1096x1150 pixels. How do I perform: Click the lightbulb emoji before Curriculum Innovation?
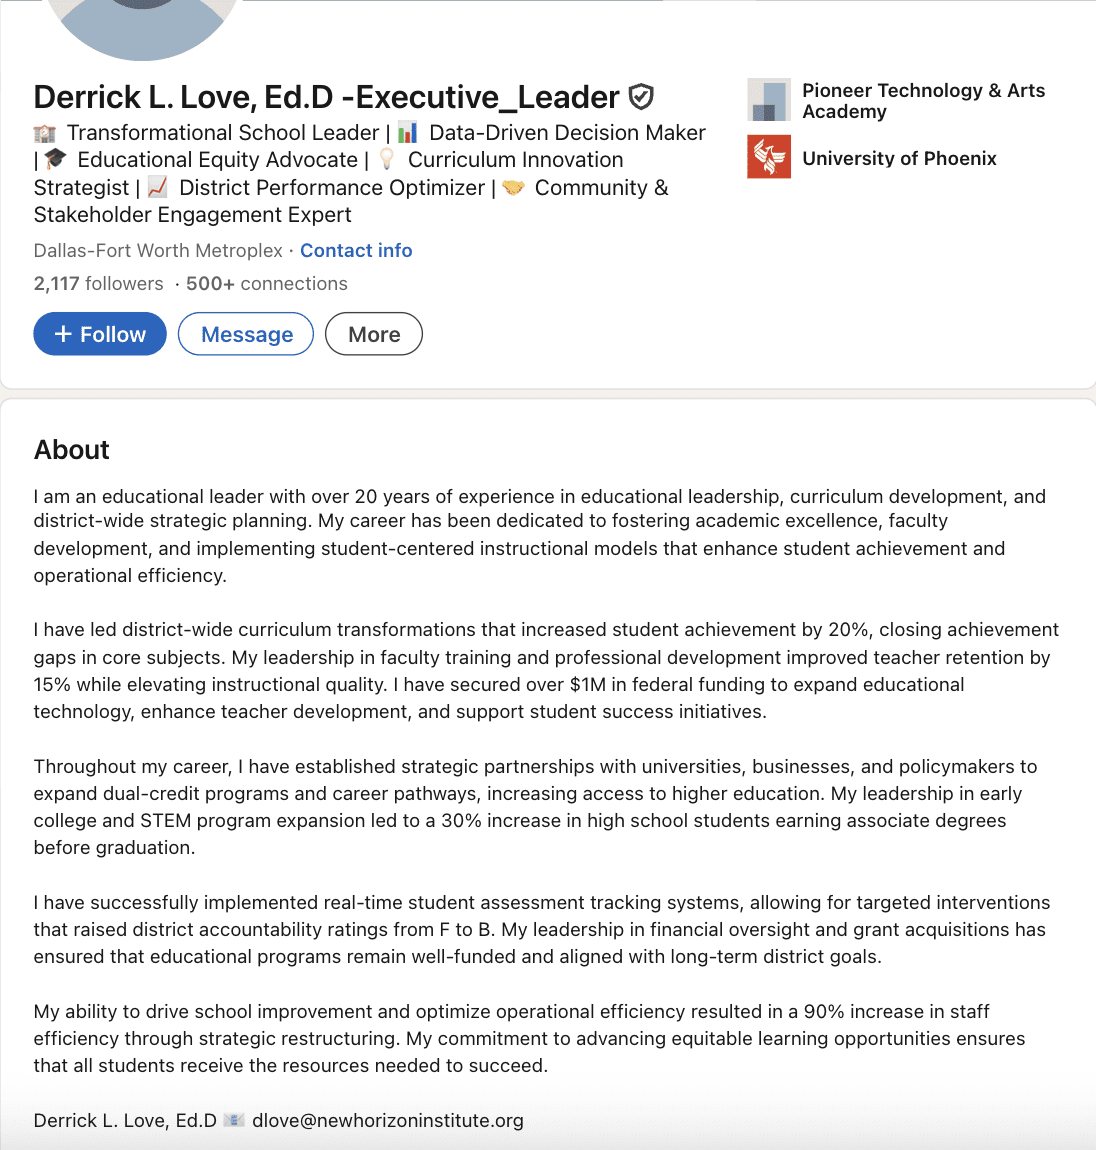point(387,160)
